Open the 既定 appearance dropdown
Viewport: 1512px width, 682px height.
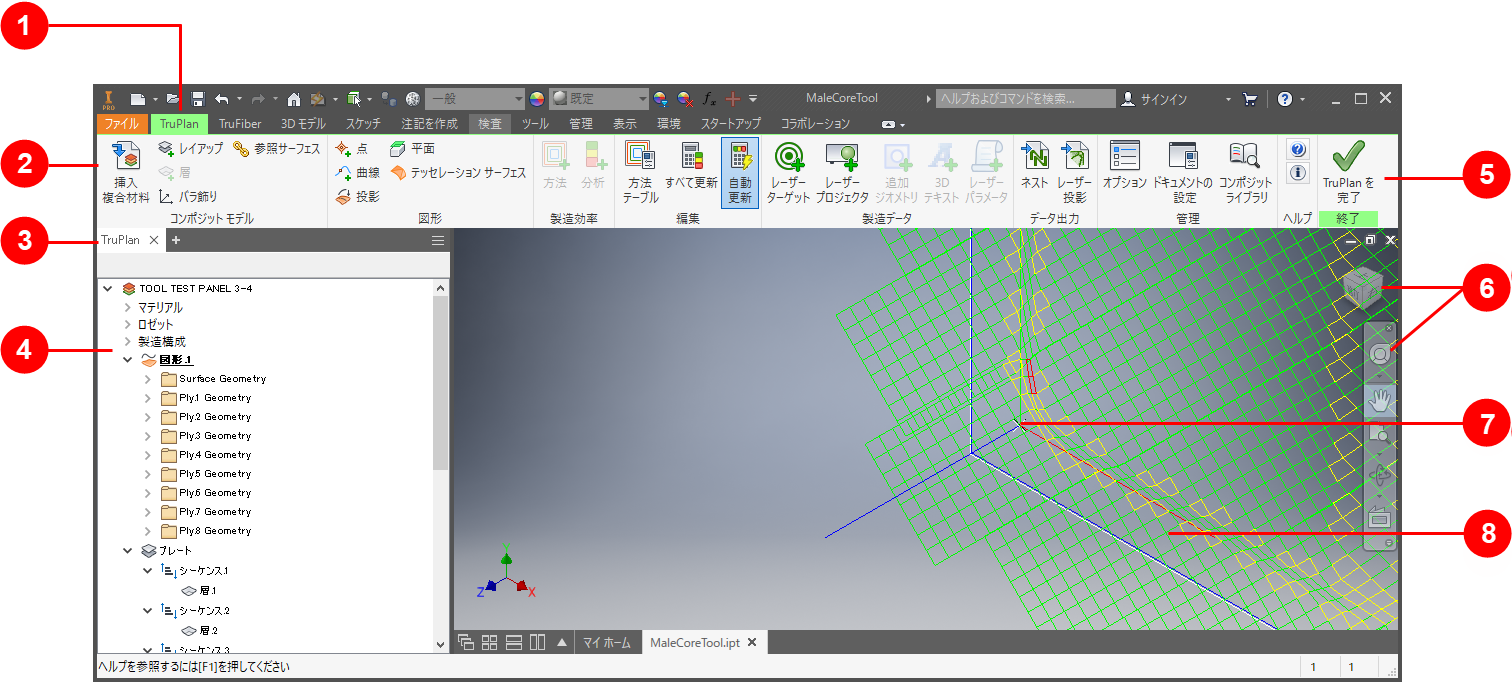[x=599, y=99]
